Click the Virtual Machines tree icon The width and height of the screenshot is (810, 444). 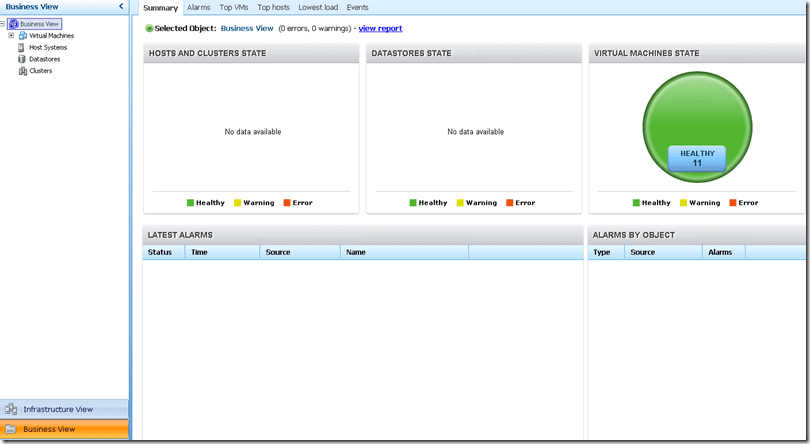[22, 36]
